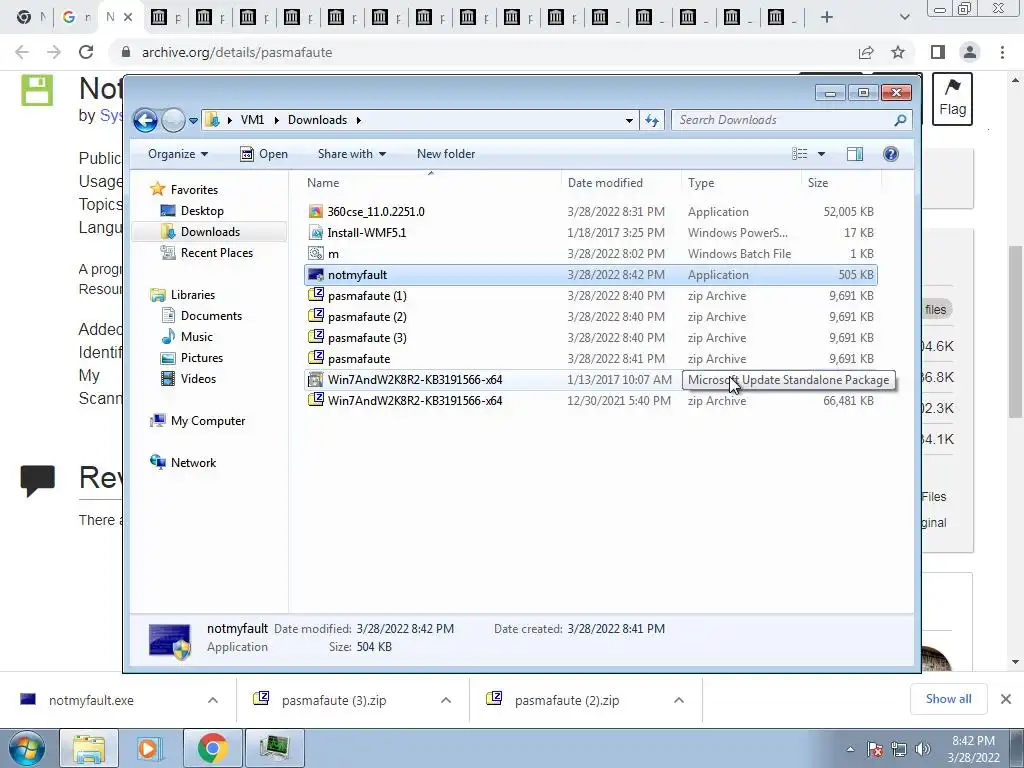Click Show all downloads
Image resolution: width=1024 pixels, height=768 pixels.
click(x=948, y=699)
